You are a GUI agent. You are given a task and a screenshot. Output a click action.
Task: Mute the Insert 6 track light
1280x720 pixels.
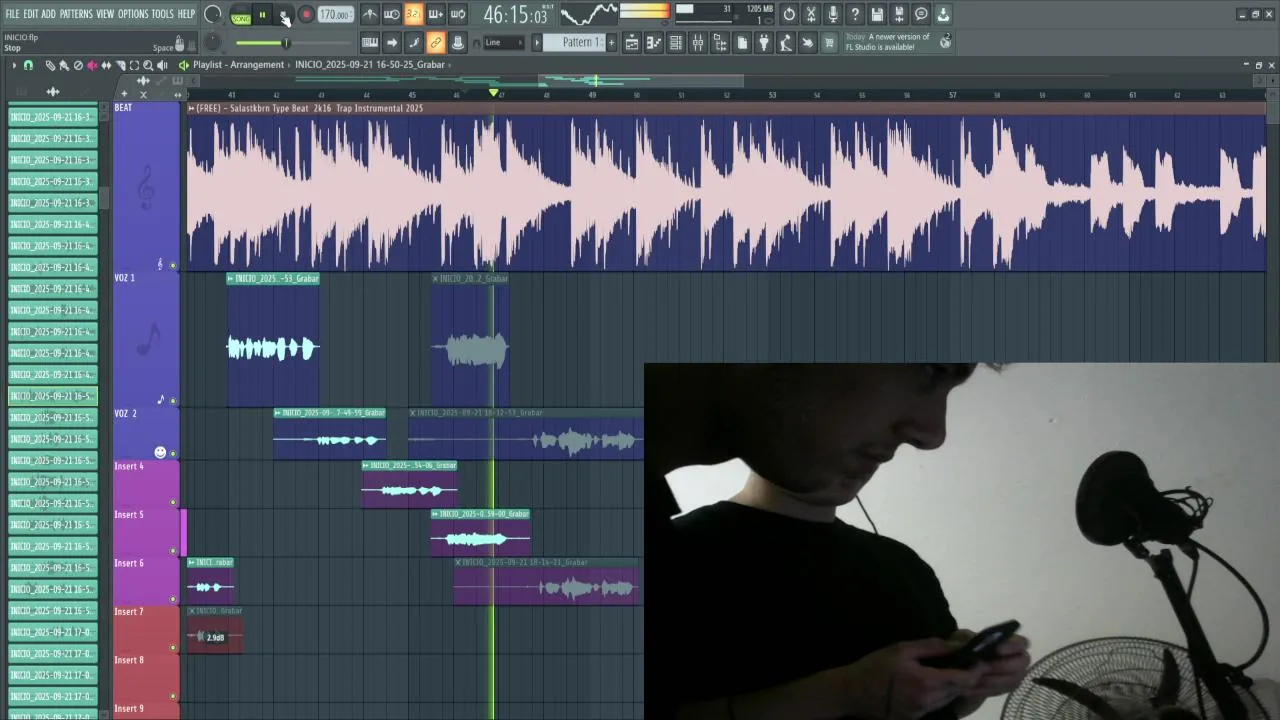pyautogui.click(x=173, y=599)
